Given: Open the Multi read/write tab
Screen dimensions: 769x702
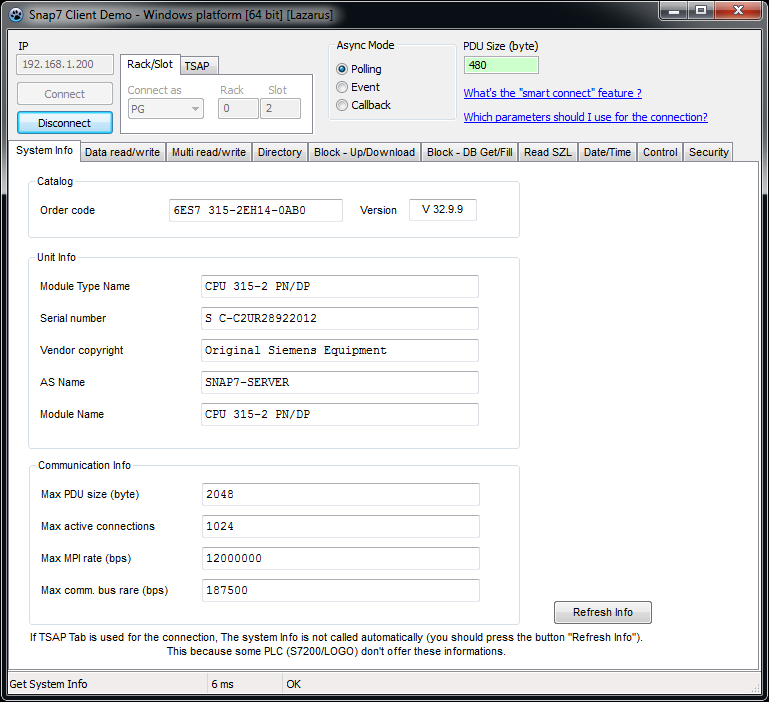Looking at the screenshot, I should tap(209, 152).
